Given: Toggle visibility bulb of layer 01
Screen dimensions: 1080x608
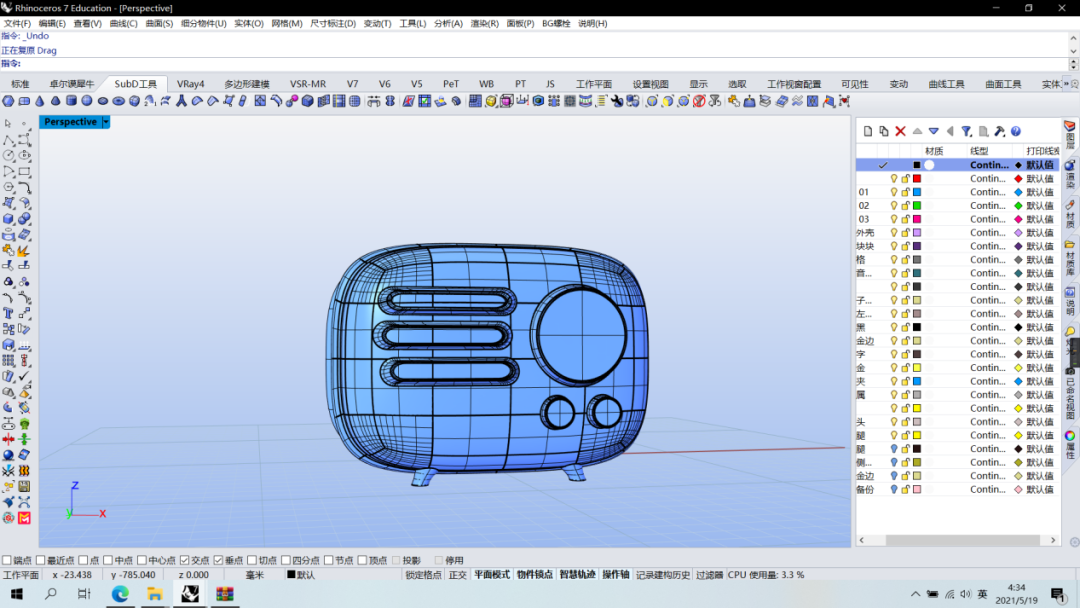Looking at the screenshot, I should point(894,192).
